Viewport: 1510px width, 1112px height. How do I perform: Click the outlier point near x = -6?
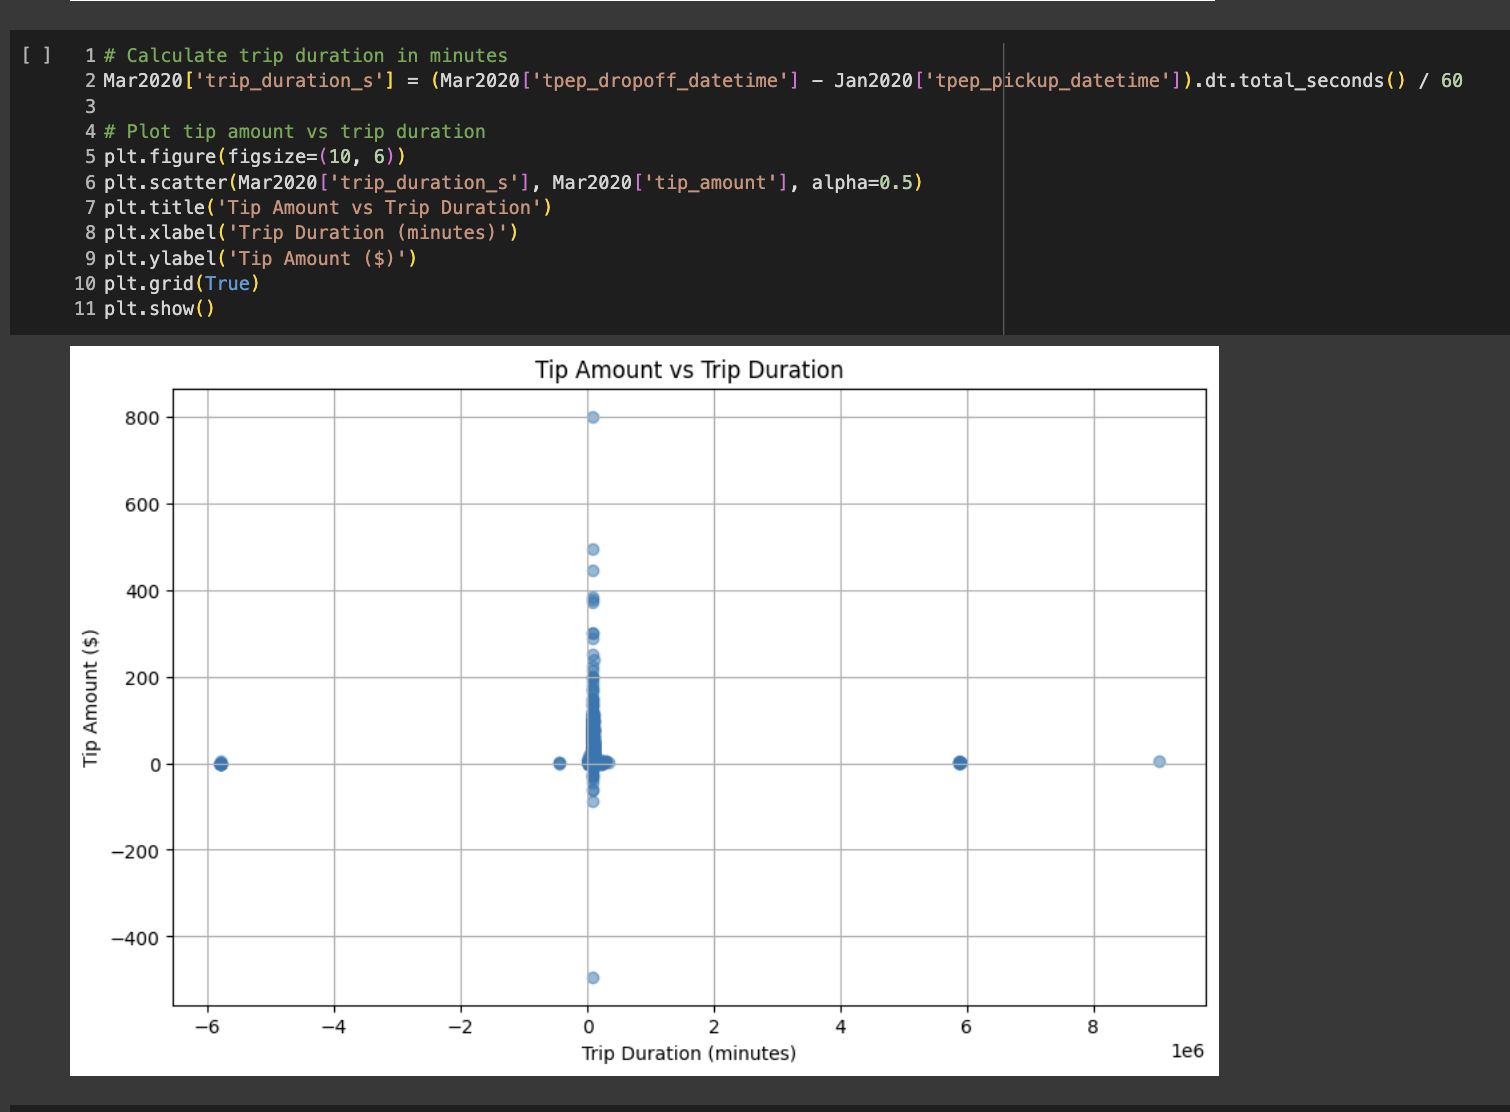coord(221,764)
